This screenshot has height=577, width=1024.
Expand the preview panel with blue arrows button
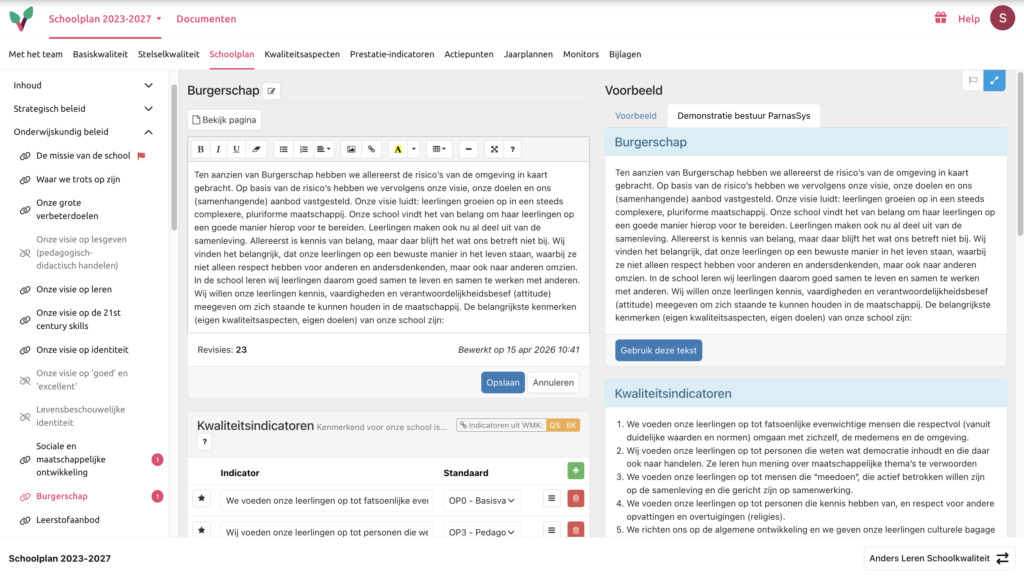[x=994, y=80]
